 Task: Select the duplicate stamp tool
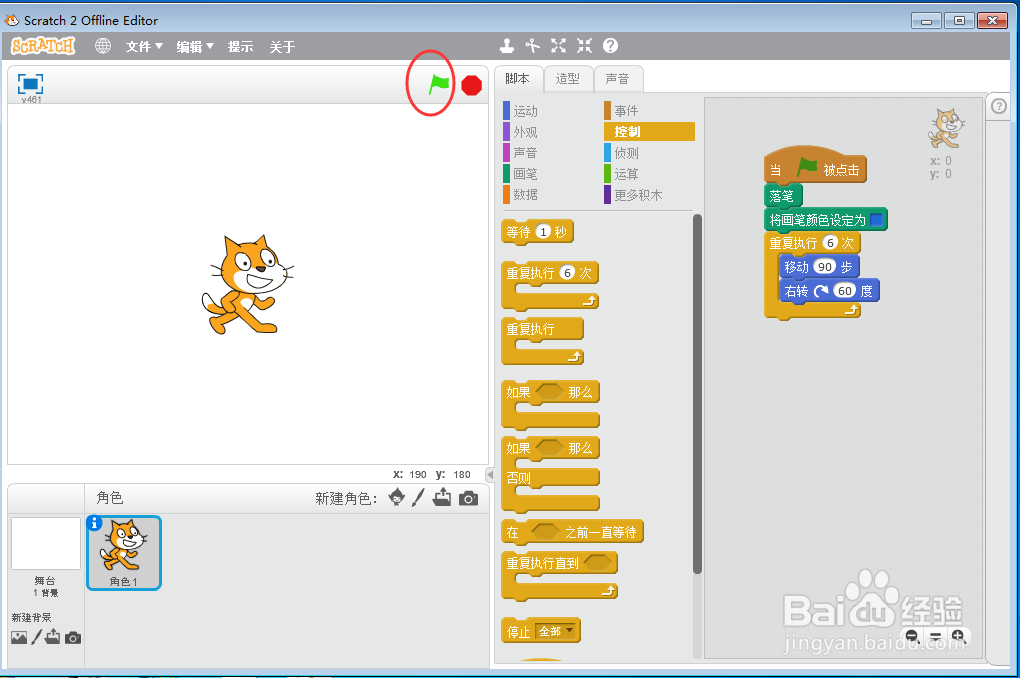coord(507,46)
